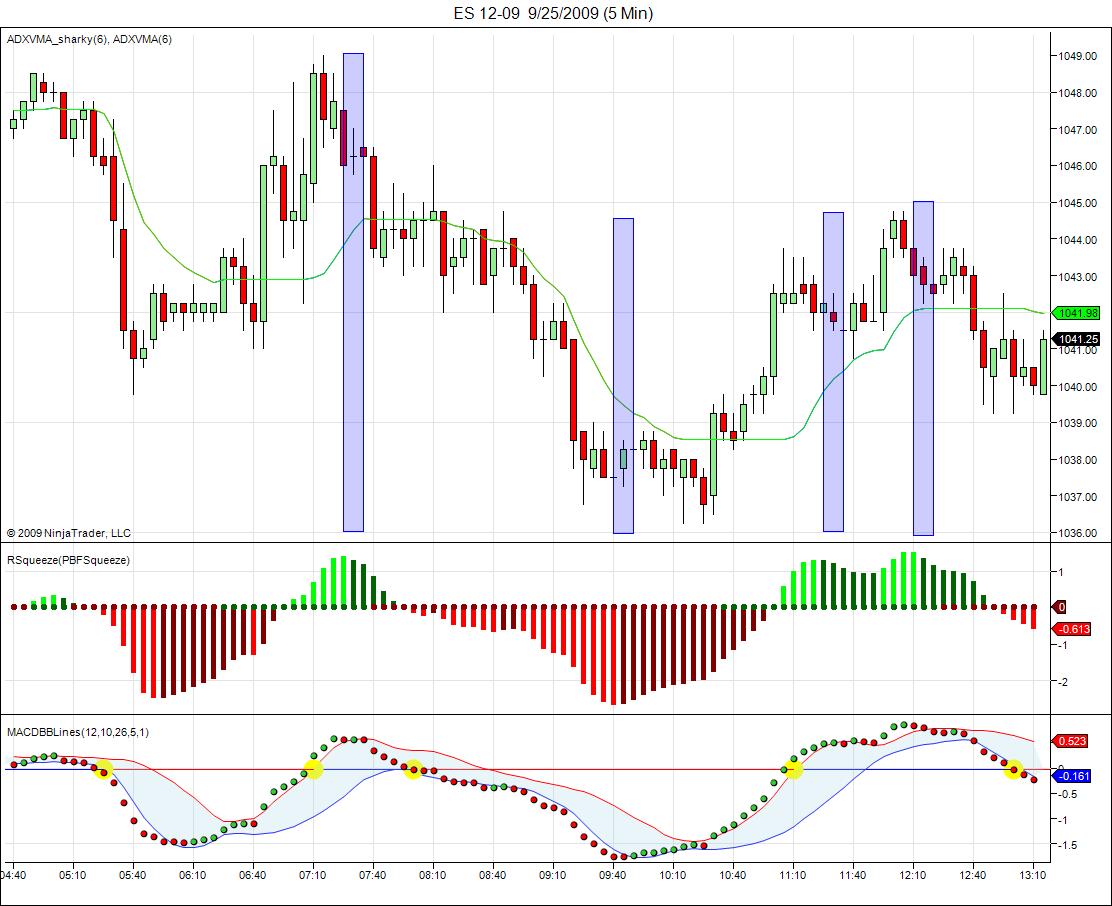Image resolution: width=1112 pixels, height=906 pixels.
Task: Click the yellow crossover dot near 13:00
Action: (1013, 769)
